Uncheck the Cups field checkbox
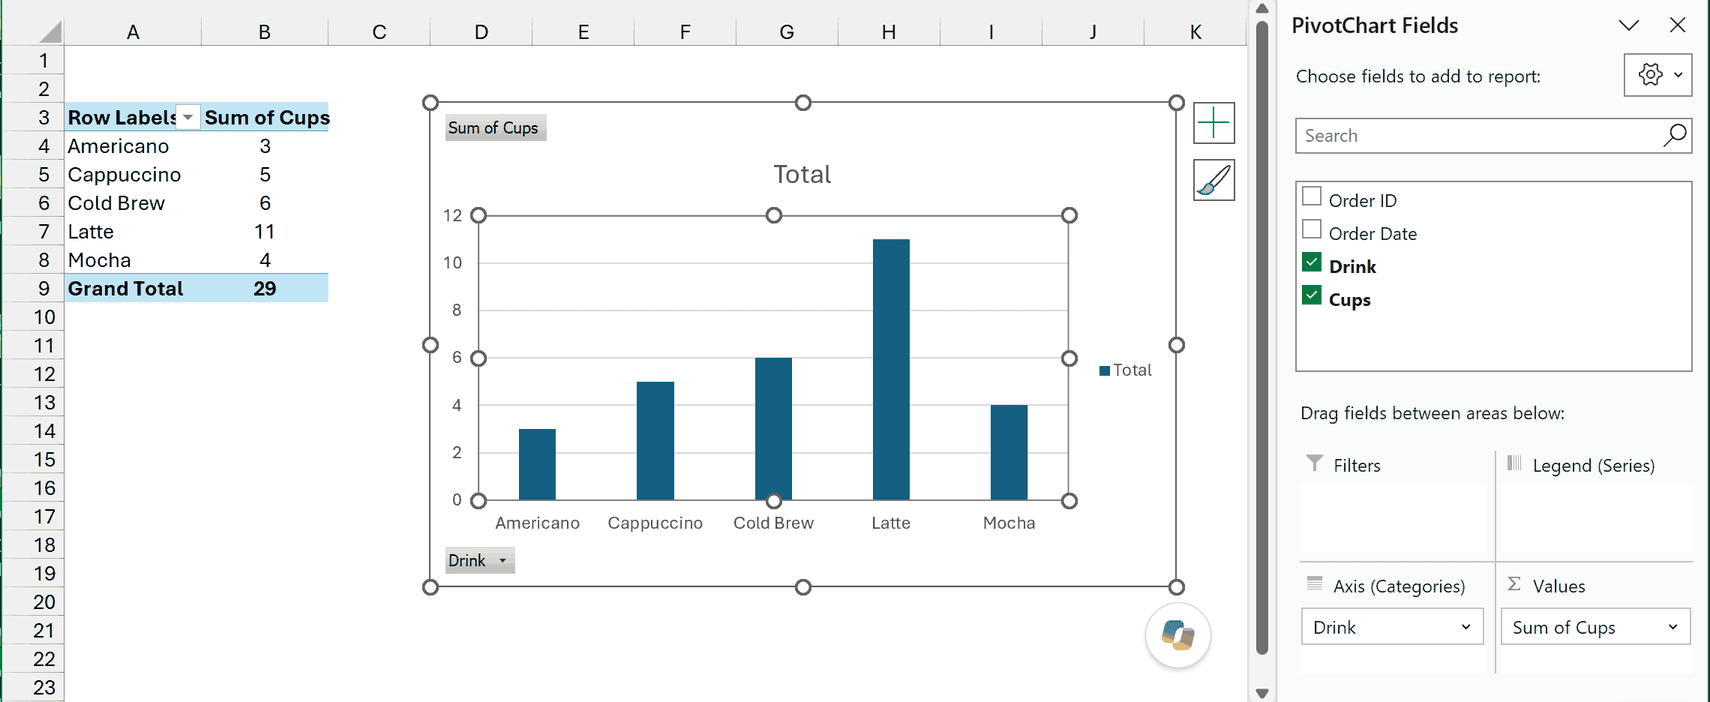This screenshot has height=702, width=1710. pyautogui.click(x=1312, y=295)
